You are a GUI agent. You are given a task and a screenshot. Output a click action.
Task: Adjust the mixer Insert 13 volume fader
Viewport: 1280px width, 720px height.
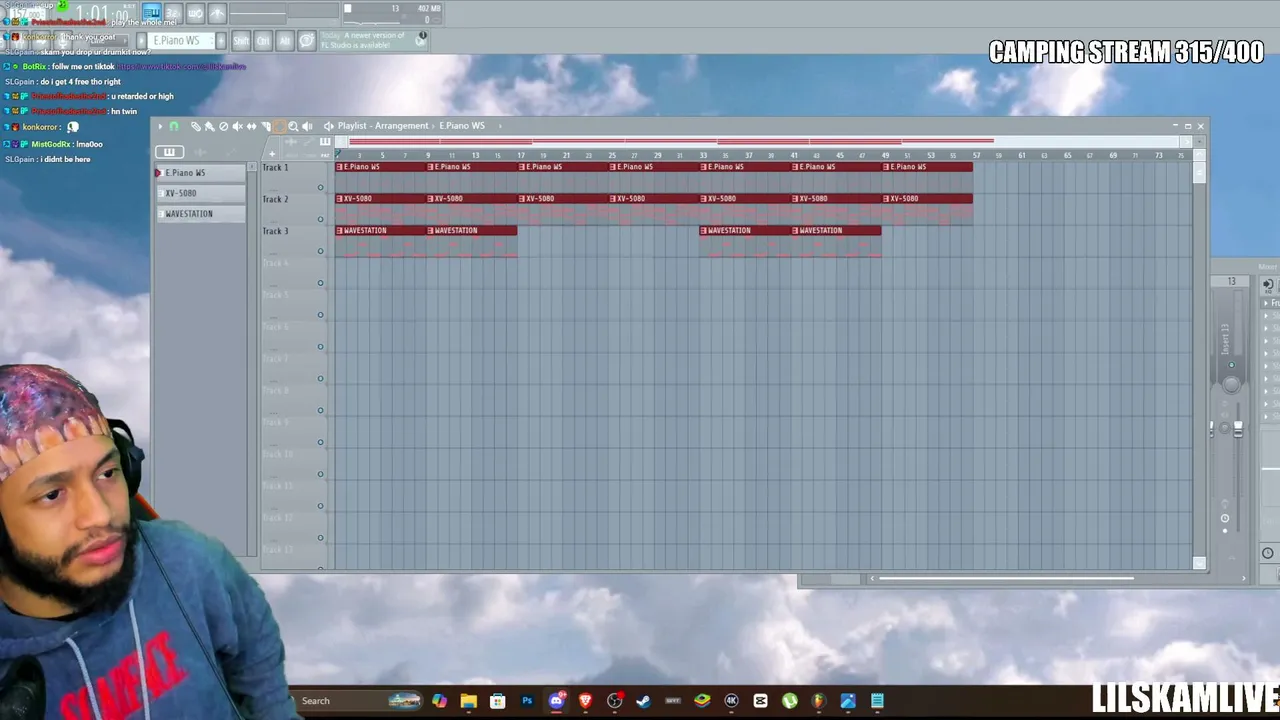tap(1238, 428)
